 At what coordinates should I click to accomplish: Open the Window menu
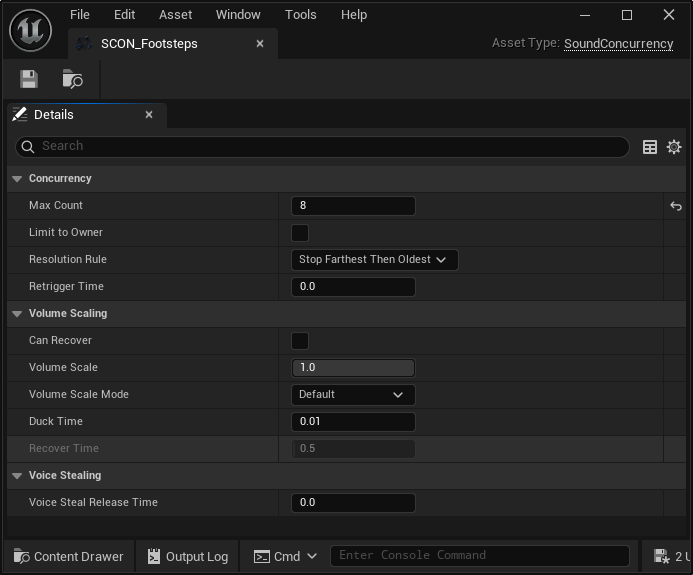tap(238, 15)
